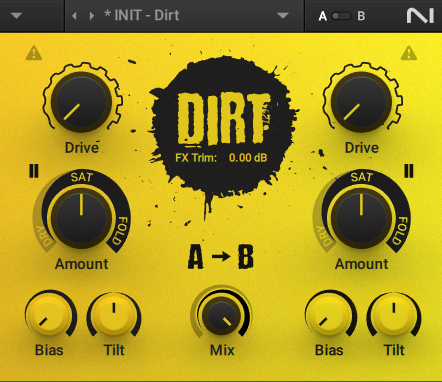This screenshot has width=442, height=382.
Task: Toggle the left parallel bars icon
Action: coord(34,171)
